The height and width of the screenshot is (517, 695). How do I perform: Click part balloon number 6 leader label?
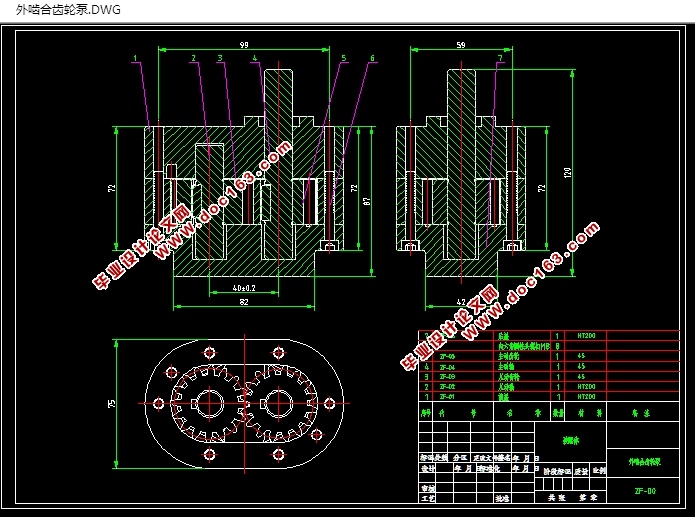click(x=372, y=58)
